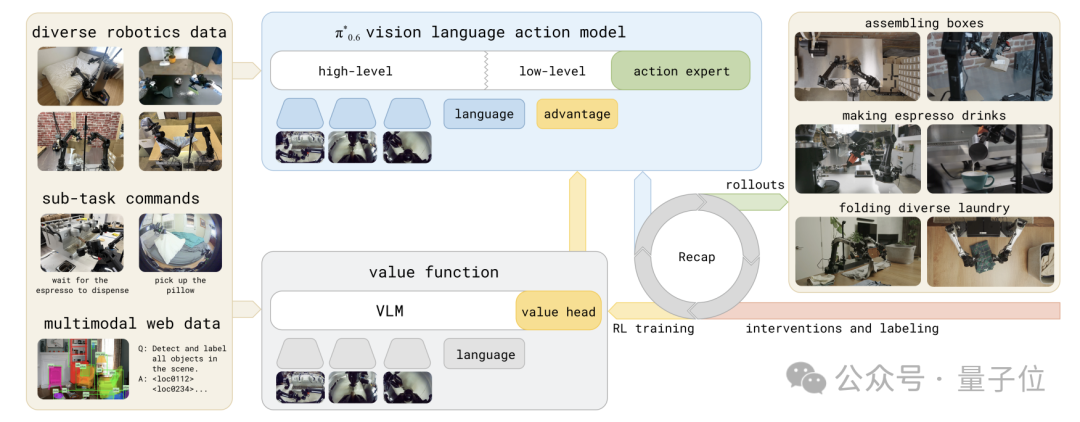1080x422 pixels.
Task: Click the yellow advantage box
Action: coord(577,114)
